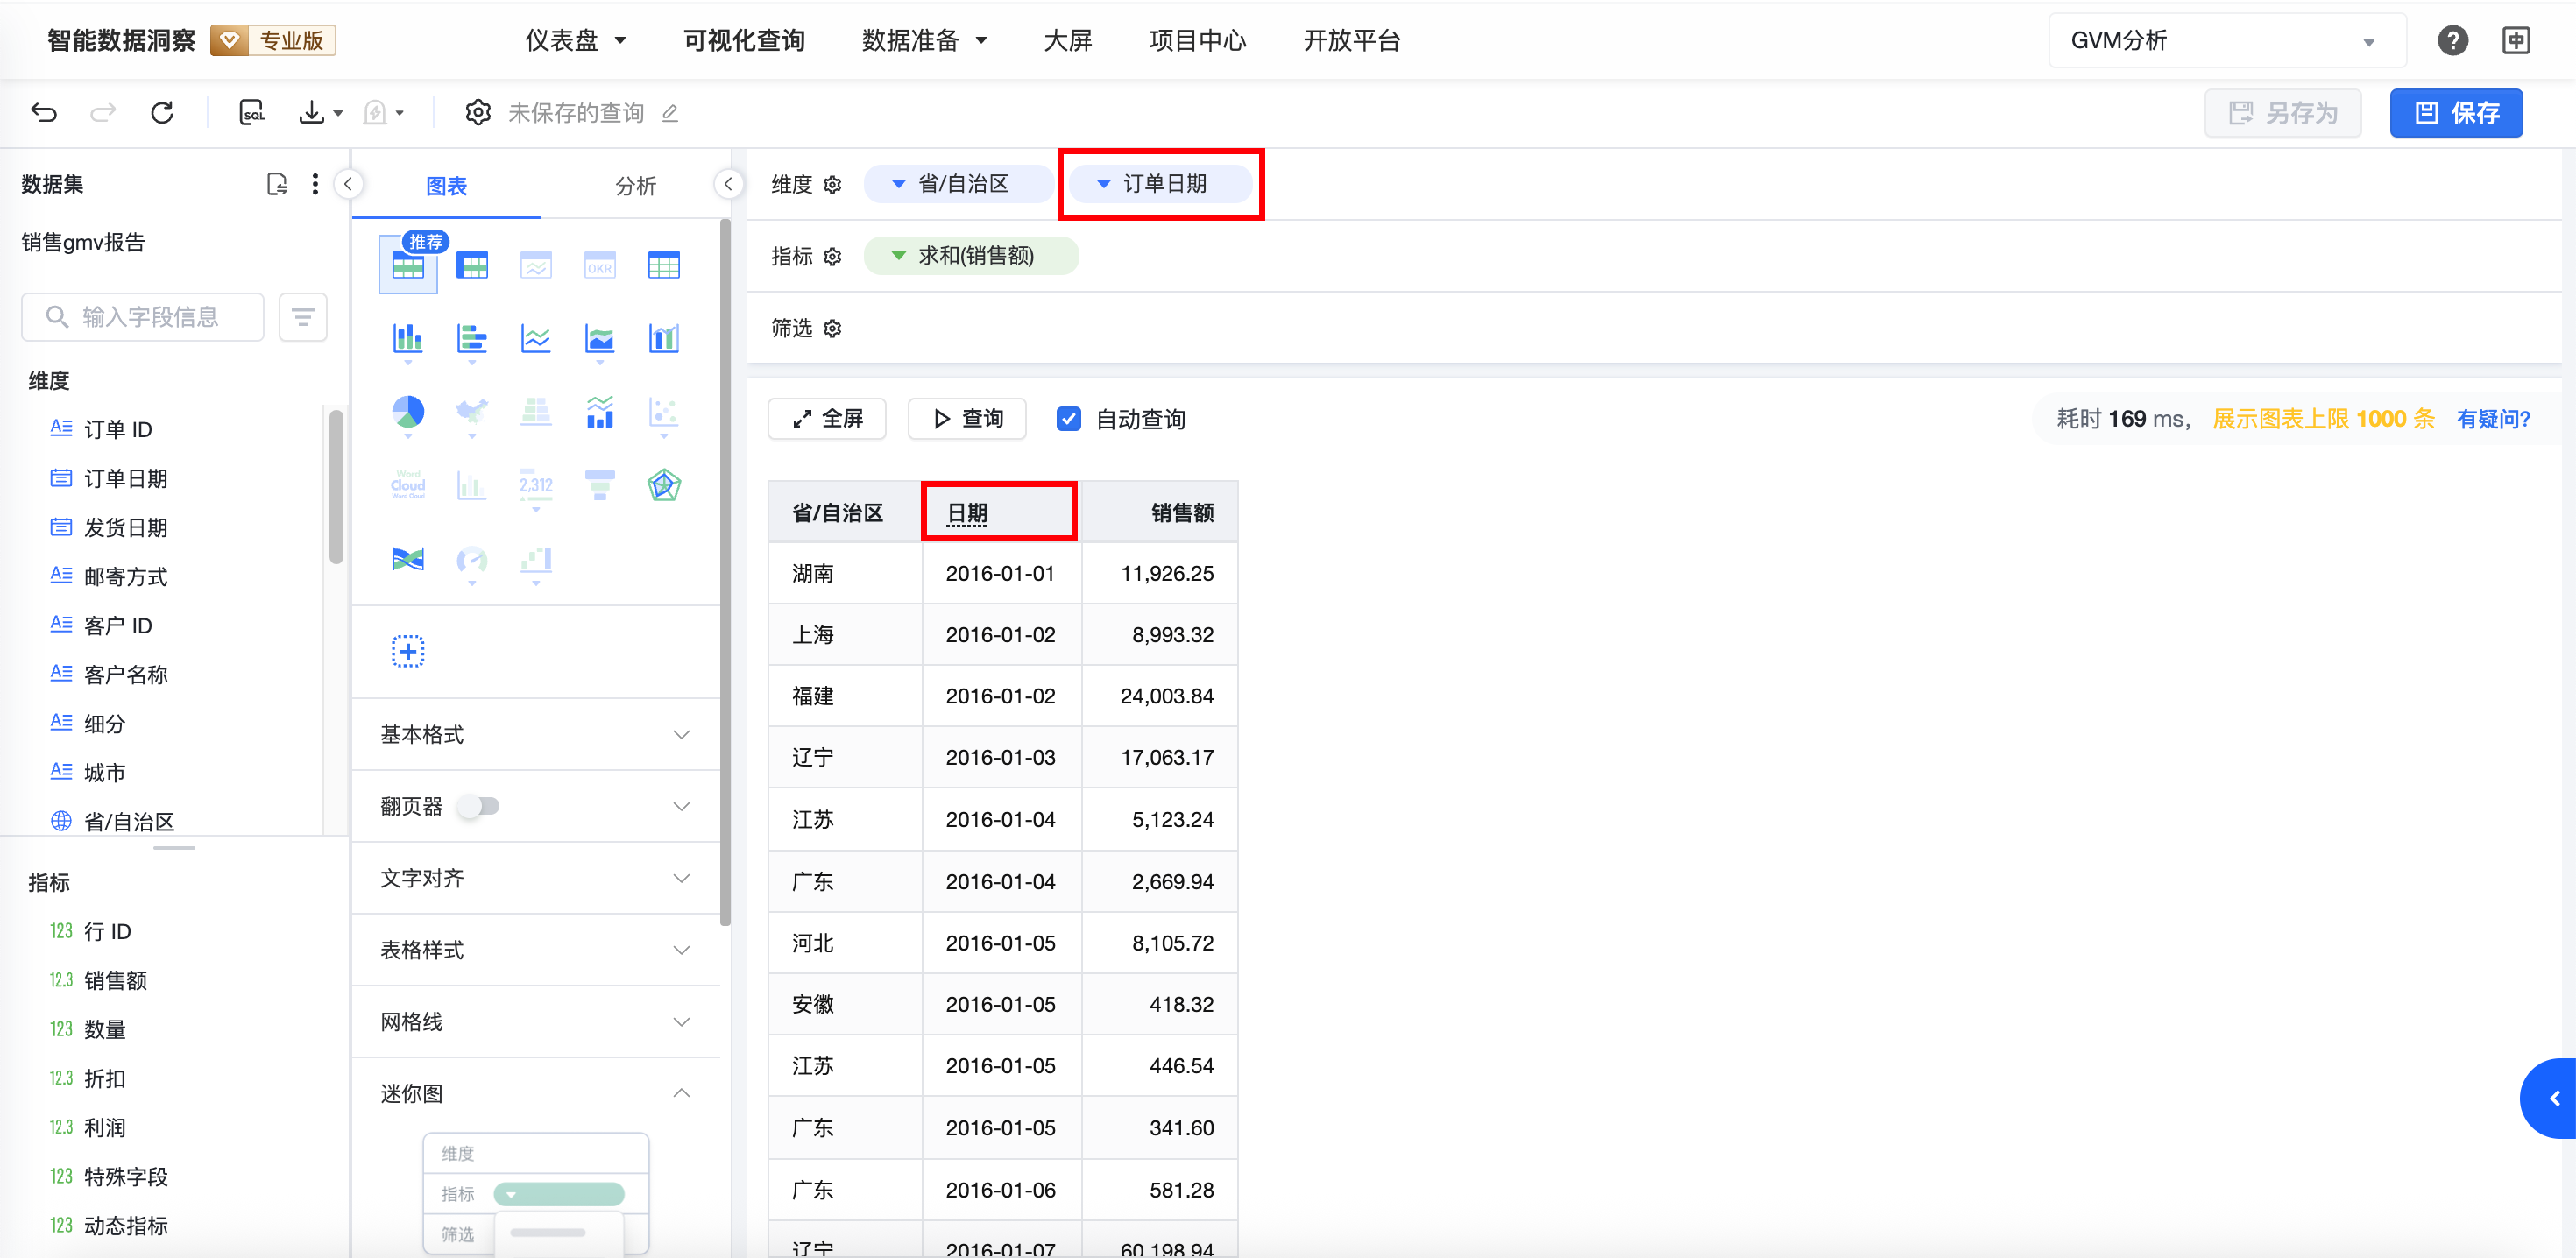Click the 输入字段信息 search field
This screenshot has height=1258, width=2576.
point(150,317)
